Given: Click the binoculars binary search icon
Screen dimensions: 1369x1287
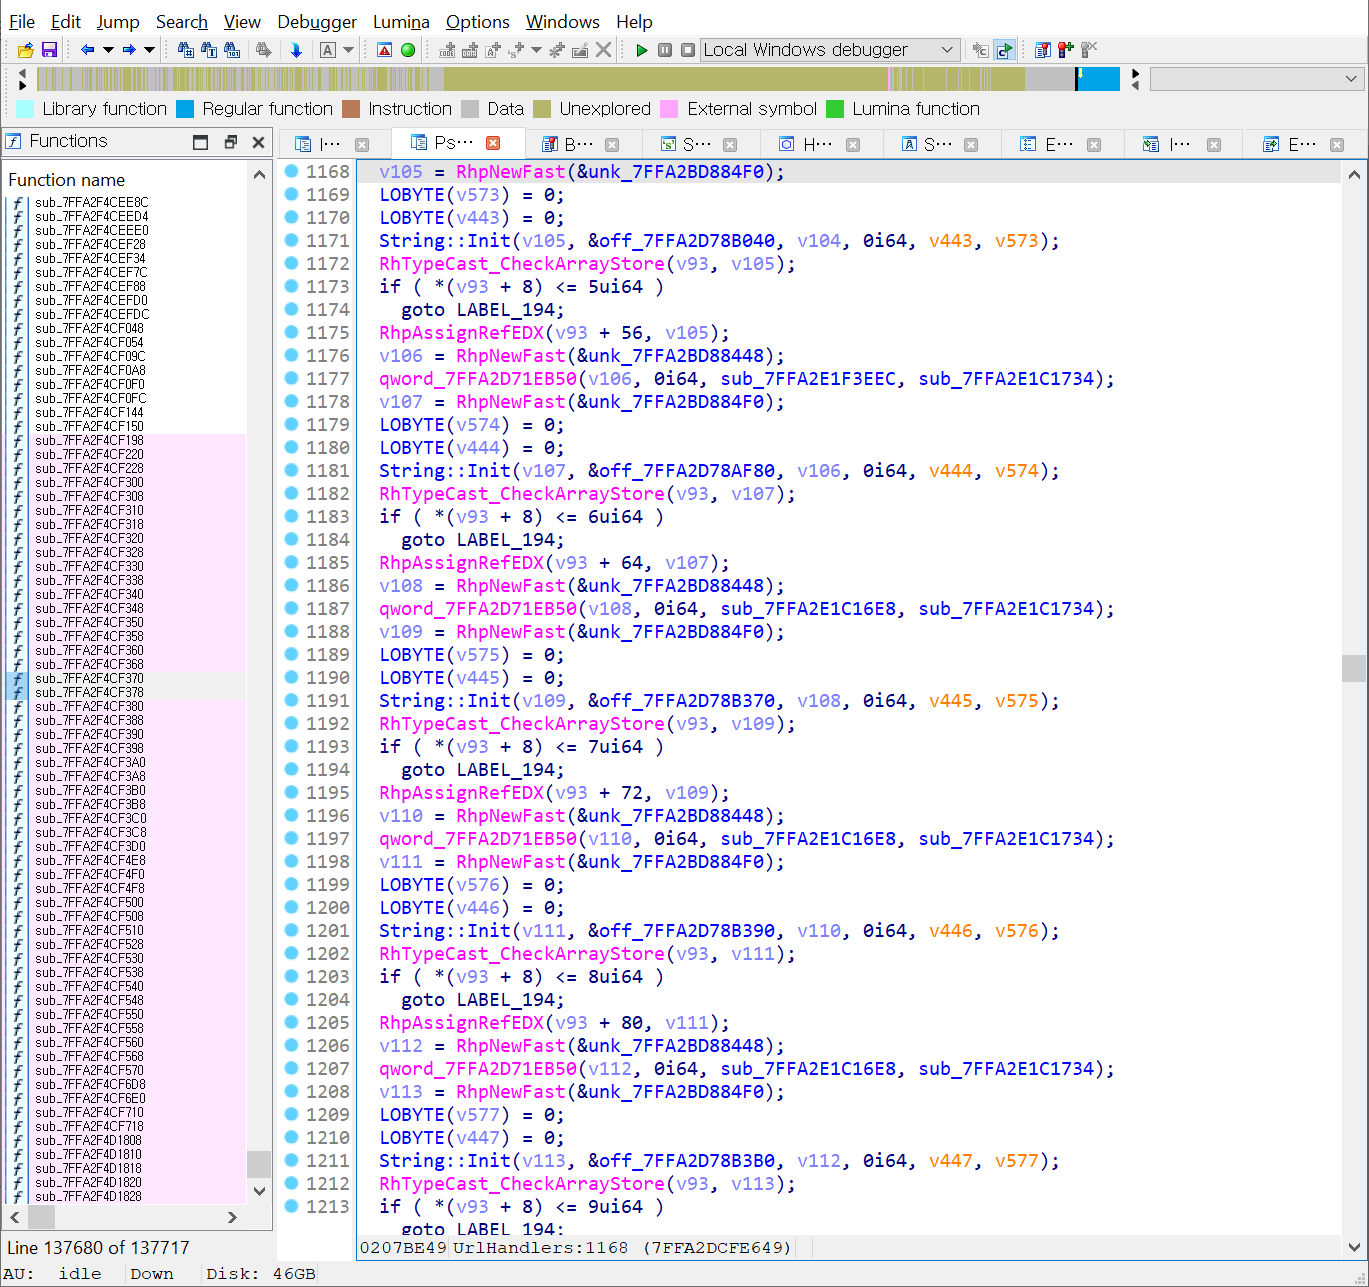Looking at the screenshot, I should 232,50.
